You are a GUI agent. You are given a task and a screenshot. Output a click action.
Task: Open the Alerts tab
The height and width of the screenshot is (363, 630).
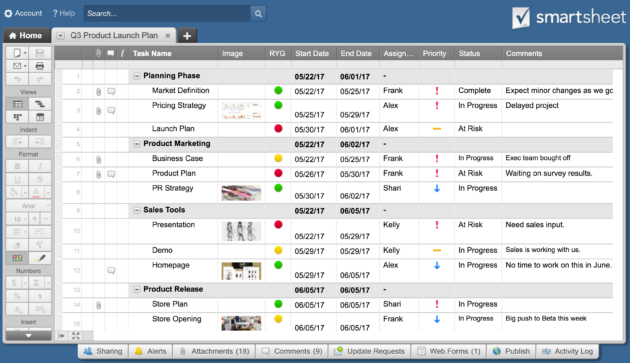[x=151, y=351]
